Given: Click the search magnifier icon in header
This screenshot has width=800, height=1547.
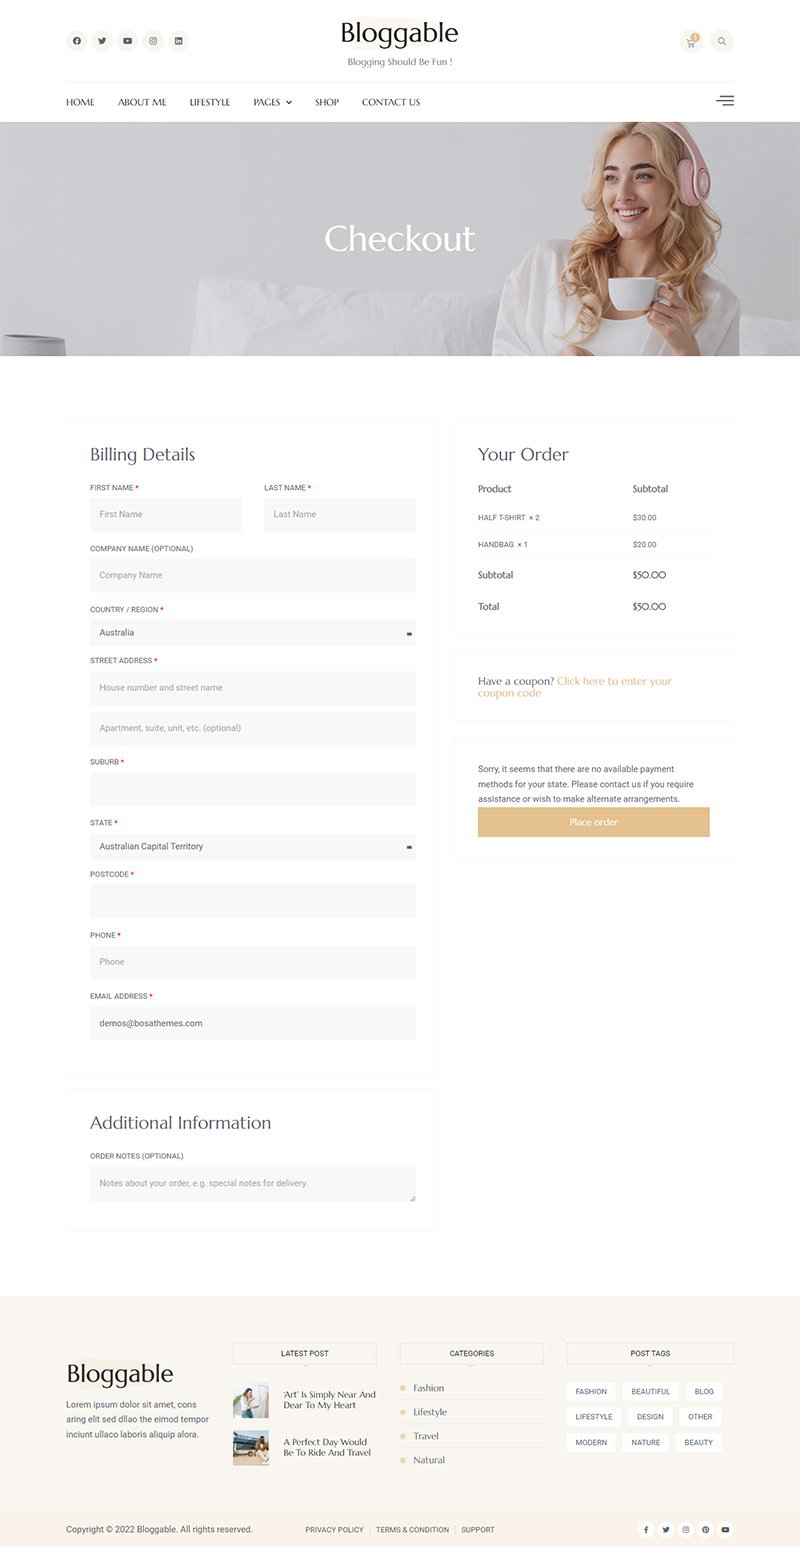Looking at the screenshot, I should pos(722,42).
